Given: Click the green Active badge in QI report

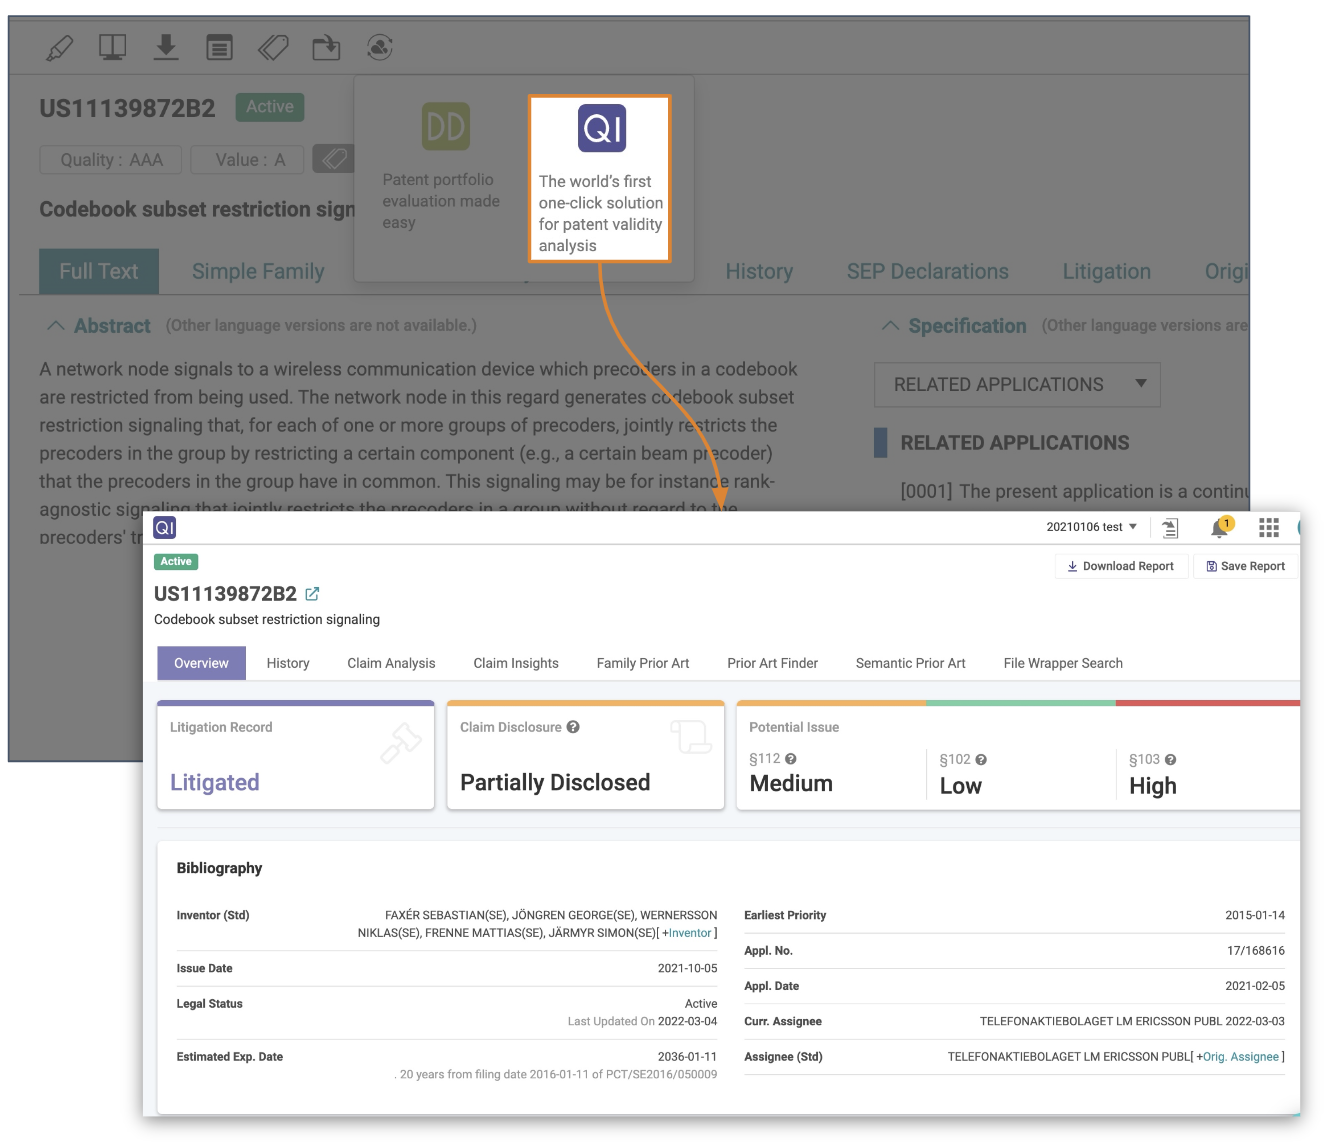Looking at the screenshot, I should click(176, 562).
